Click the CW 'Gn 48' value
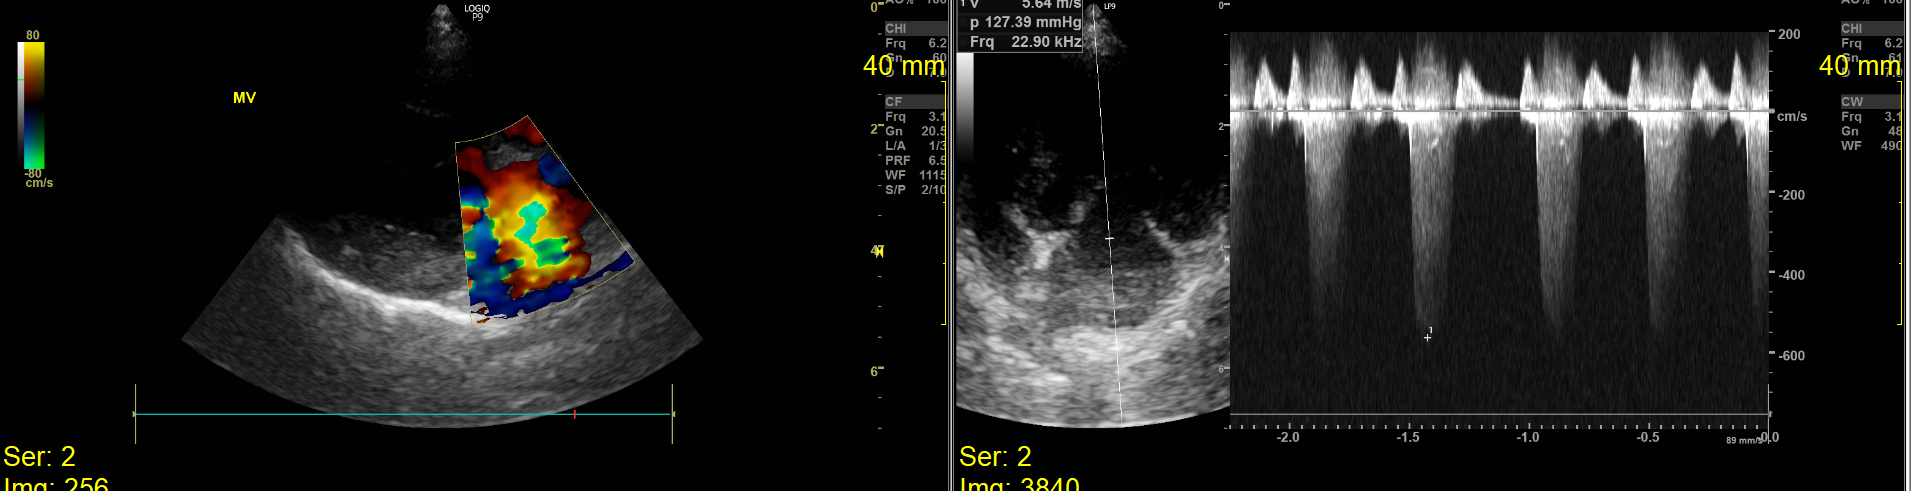The height and width of the screenshot is (491, 1911). click(x=1872, y=131)
